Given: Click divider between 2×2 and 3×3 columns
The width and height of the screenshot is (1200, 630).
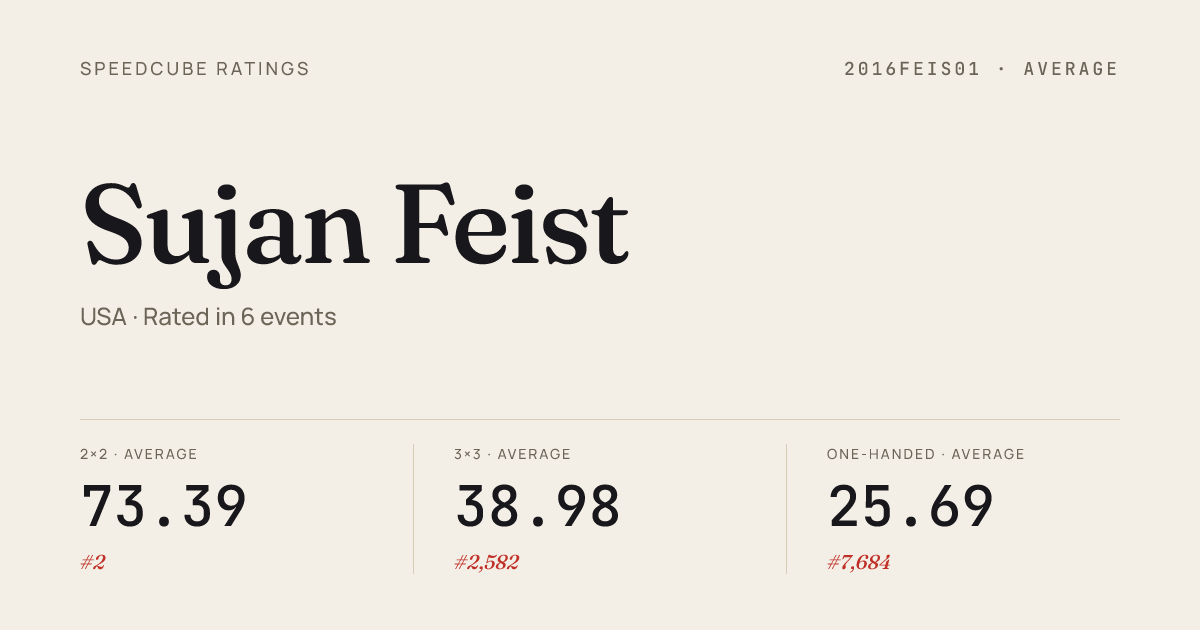Looking at the screenshot, I should (413, 508).
